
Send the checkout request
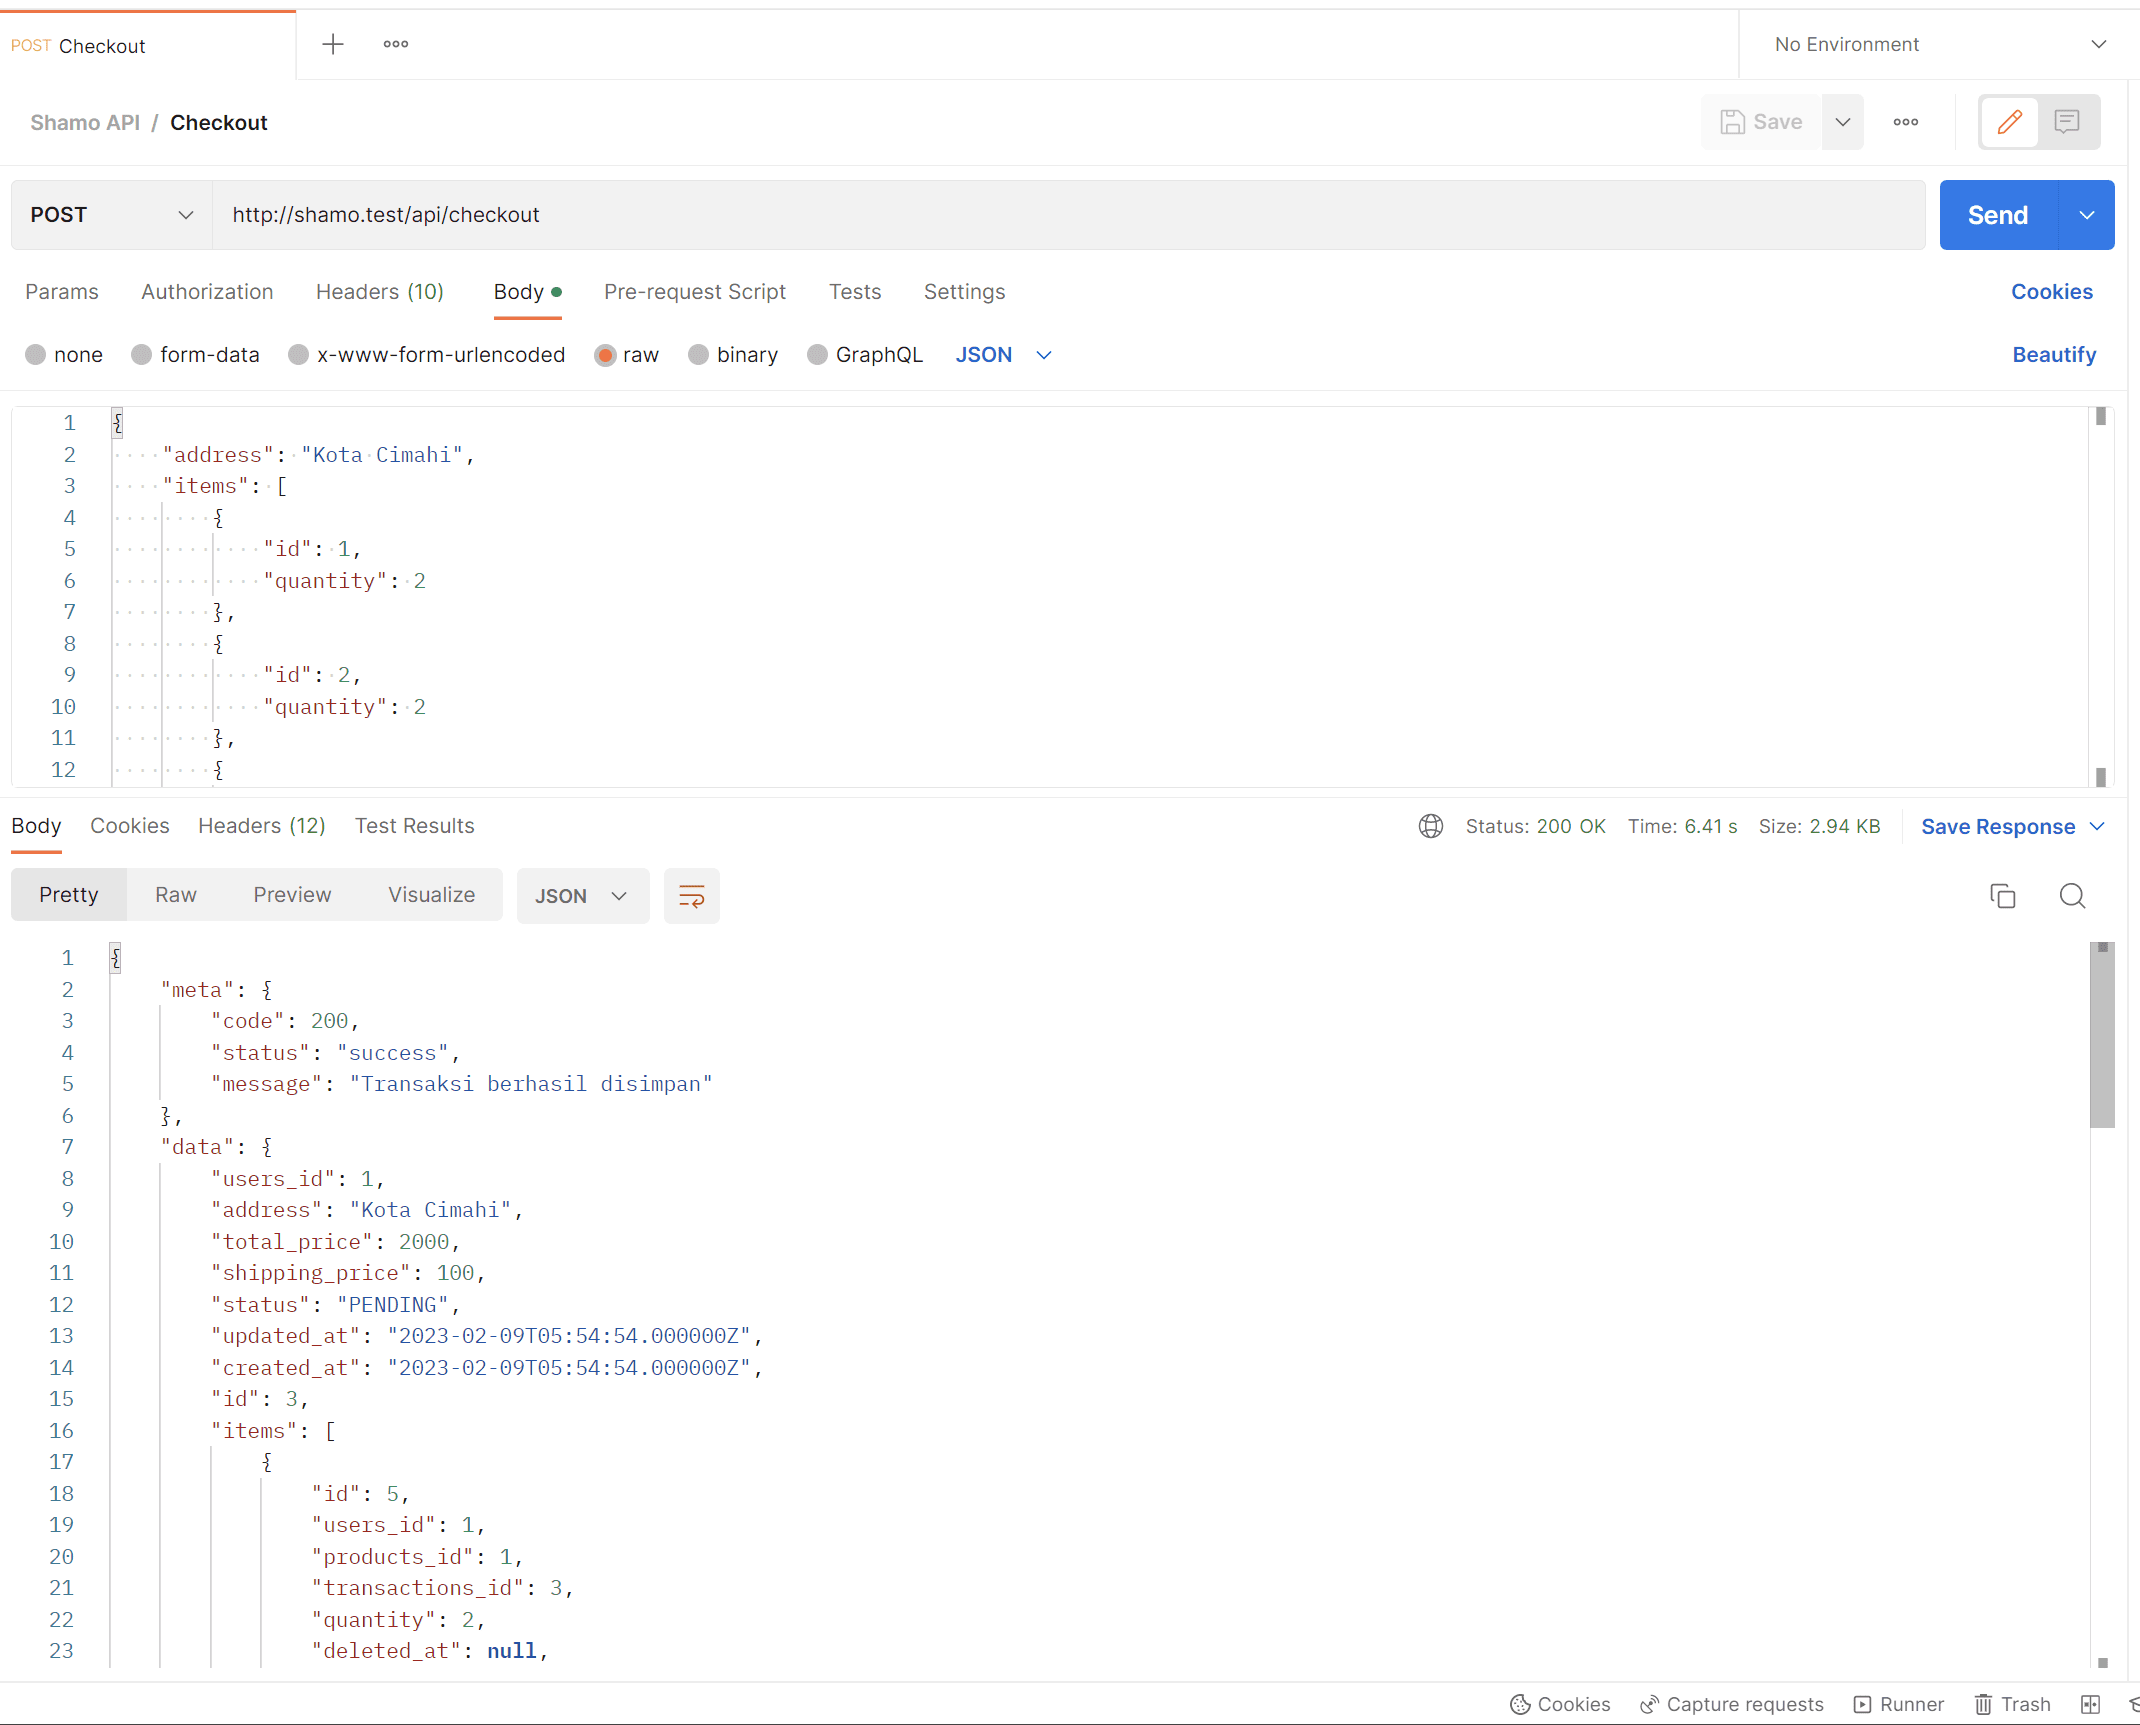click(x=1998, y=215)
